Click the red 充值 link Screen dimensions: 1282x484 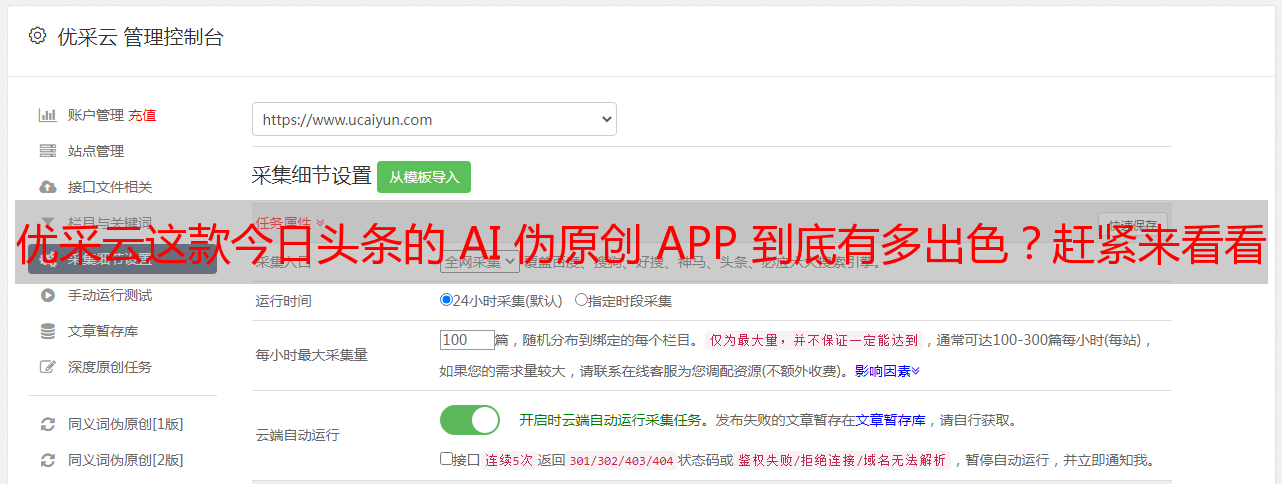pos(142,115)
